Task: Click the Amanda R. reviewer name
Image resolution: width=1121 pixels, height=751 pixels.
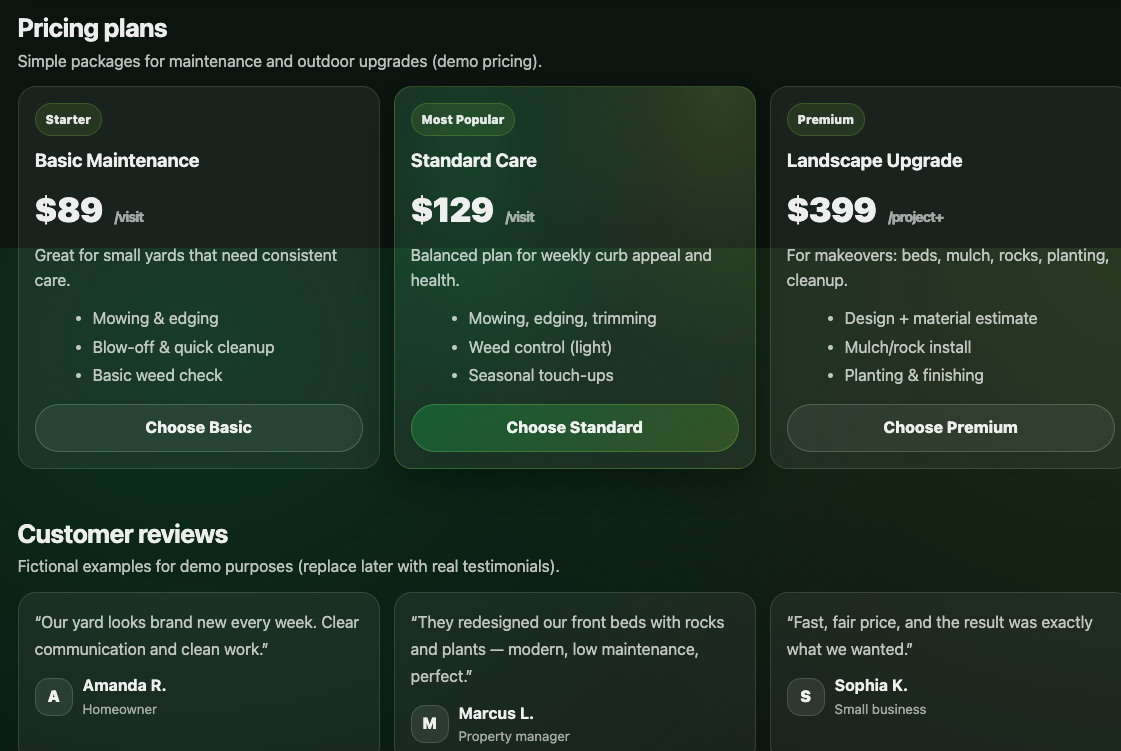Action: tap(124, 686)
